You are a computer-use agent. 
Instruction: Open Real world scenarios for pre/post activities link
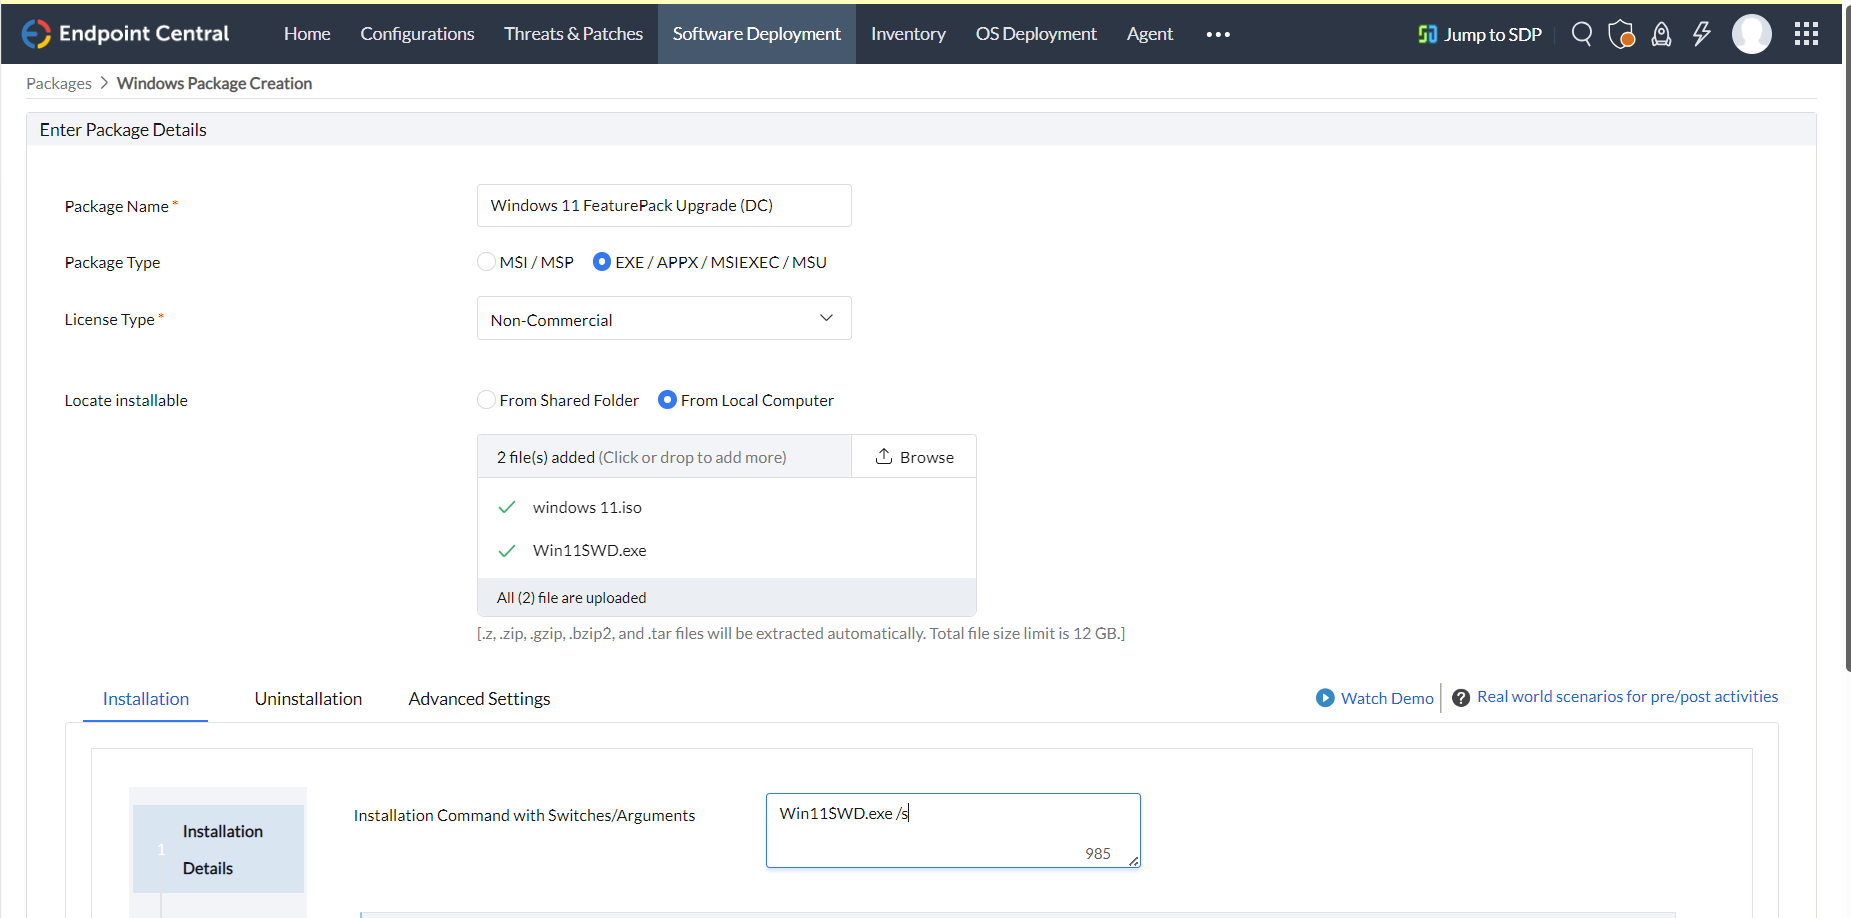(1627, 697)
